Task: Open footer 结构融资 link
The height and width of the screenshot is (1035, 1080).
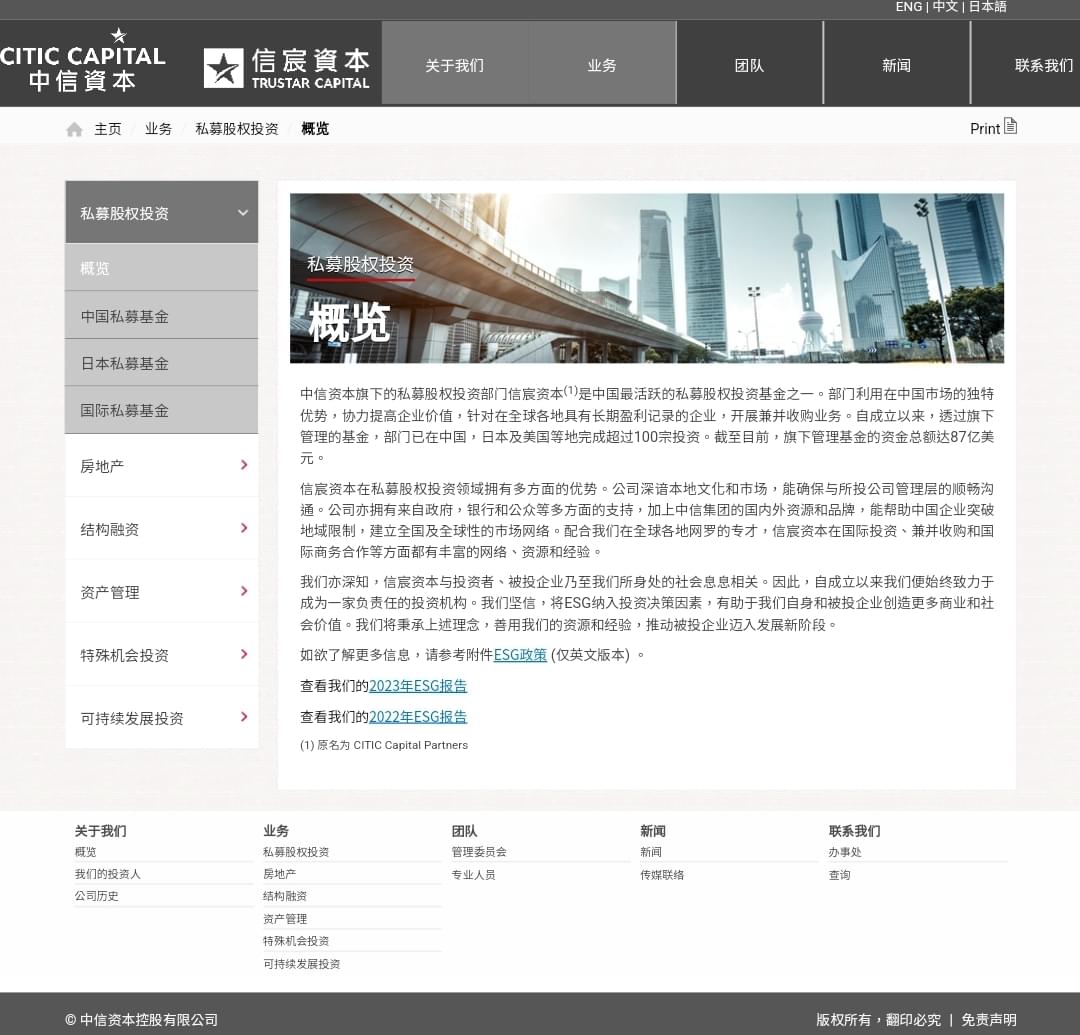Action: click(285, 896)
